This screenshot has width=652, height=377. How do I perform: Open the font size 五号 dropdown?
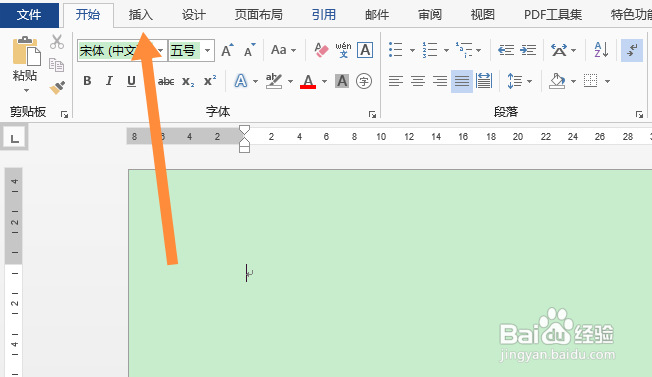point(207,51)
